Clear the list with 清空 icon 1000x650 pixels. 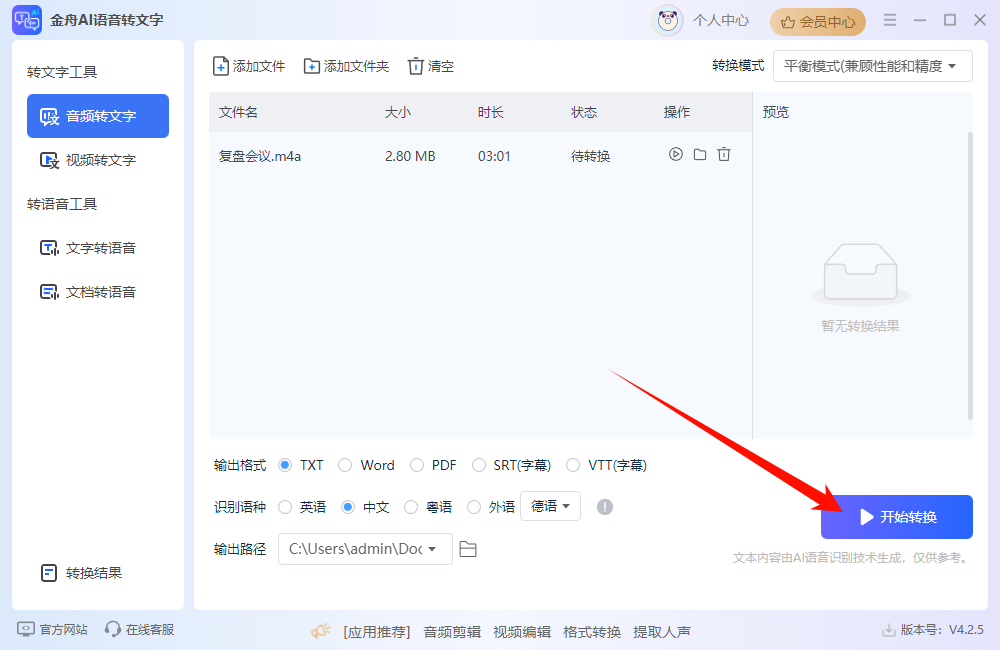[x=416, y=66]
